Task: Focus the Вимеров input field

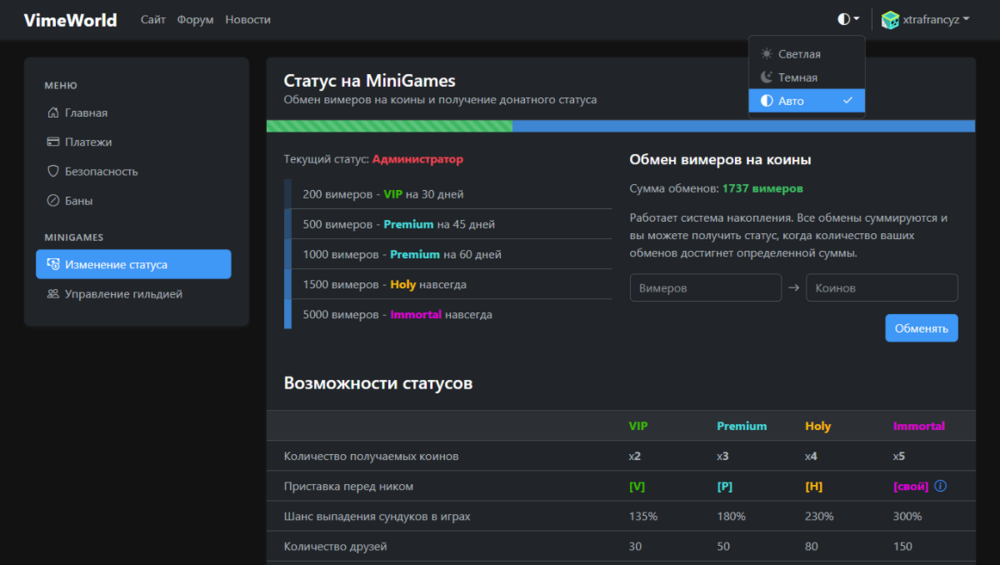Action: coord(705,288)
